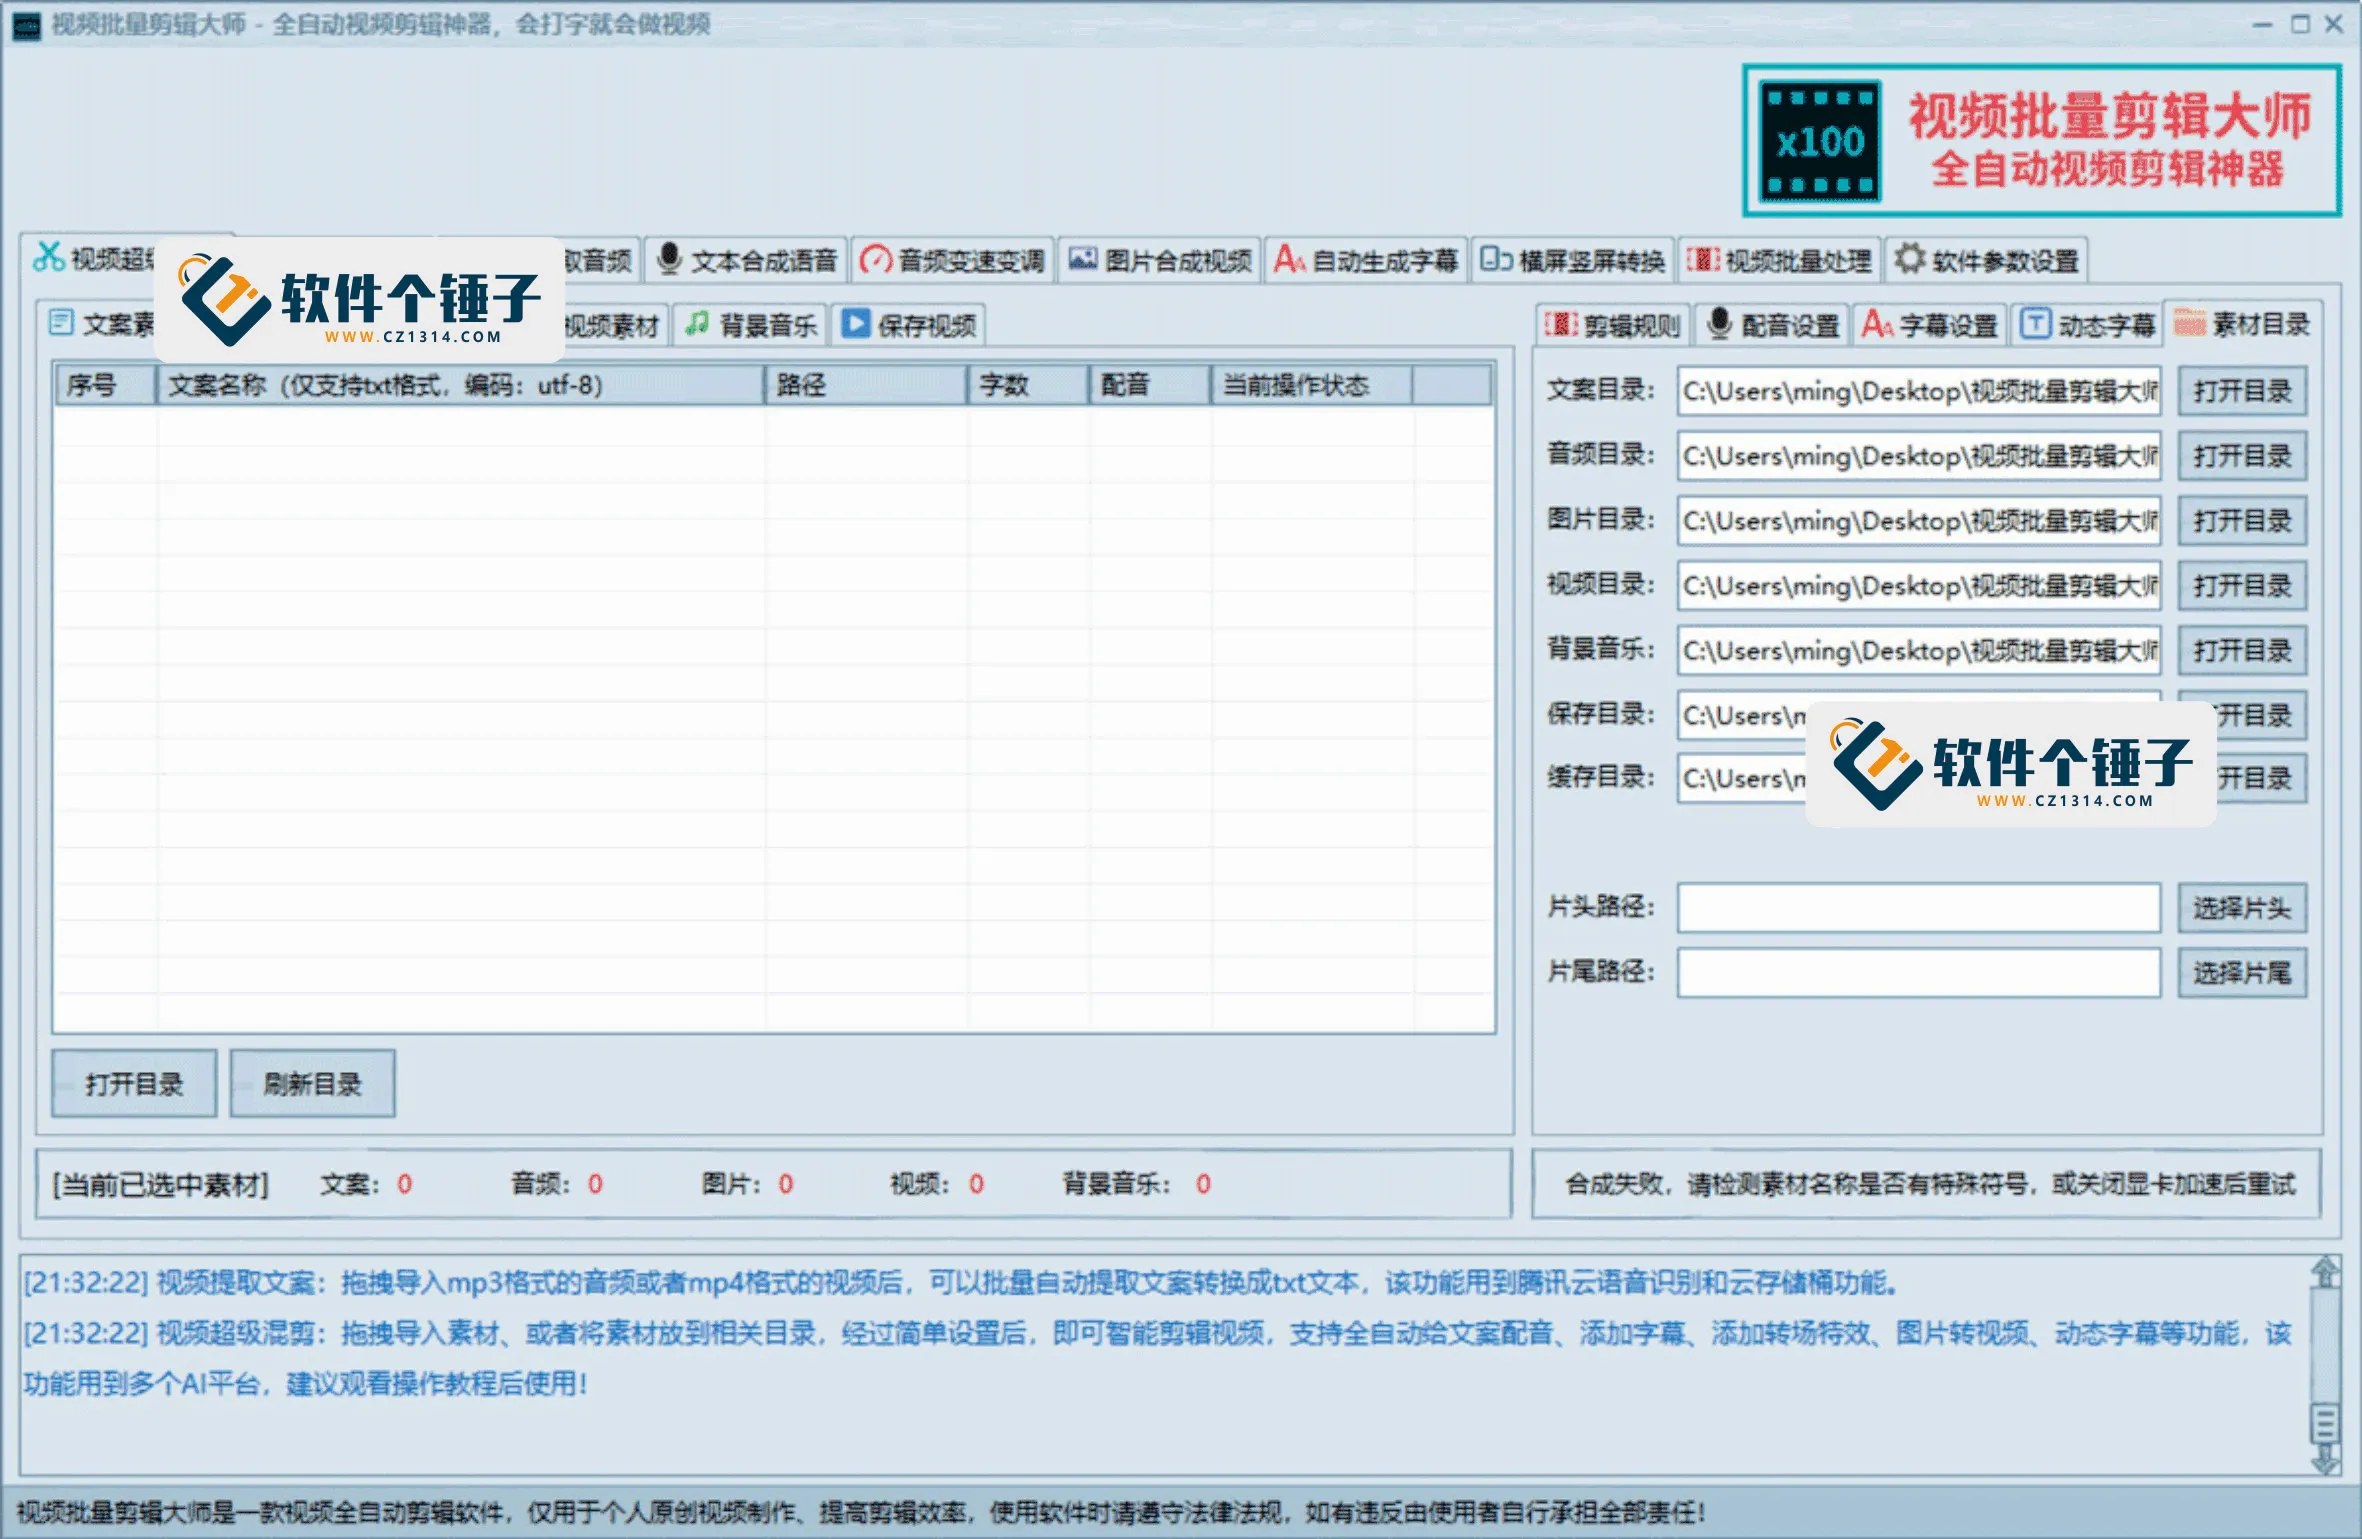
Task: Open the 文本合成语音 tab
Action: (x=746, y=261)
